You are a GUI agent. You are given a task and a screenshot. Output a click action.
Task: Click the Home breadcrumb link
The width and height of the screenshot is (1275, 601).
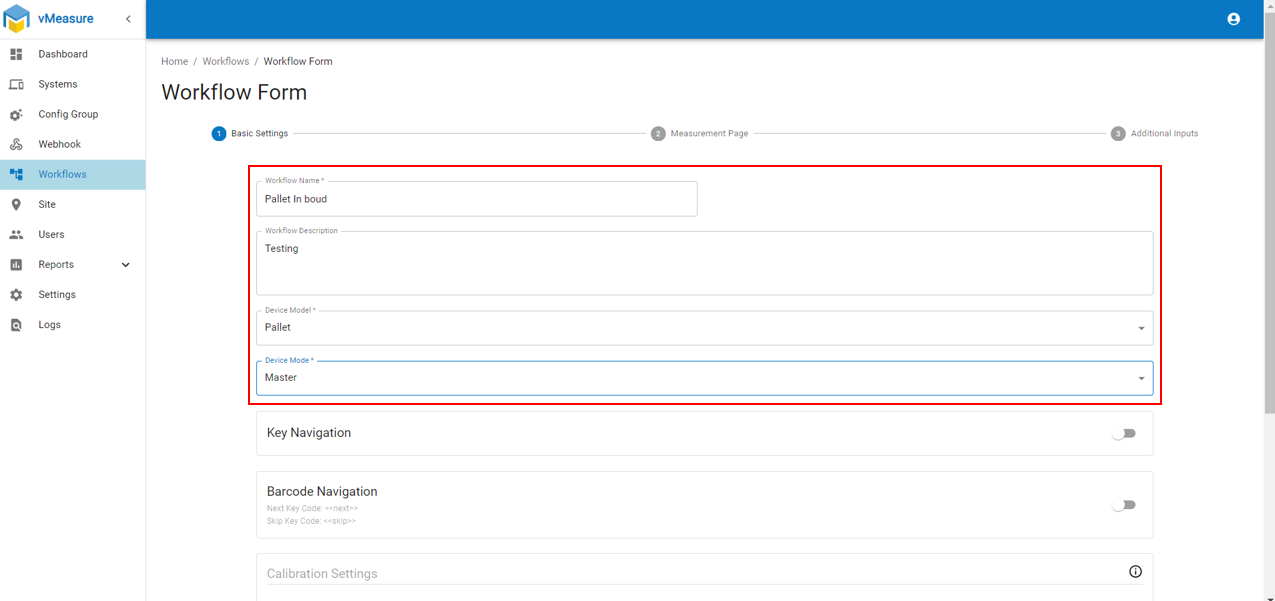174,61
